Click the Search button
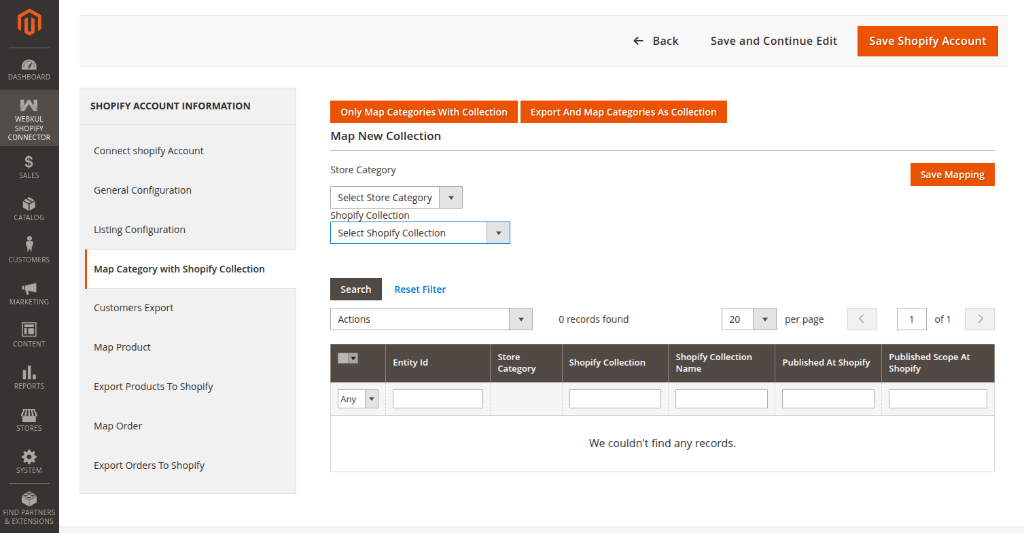The image size is (1024, 533). [x=356, y=289]
